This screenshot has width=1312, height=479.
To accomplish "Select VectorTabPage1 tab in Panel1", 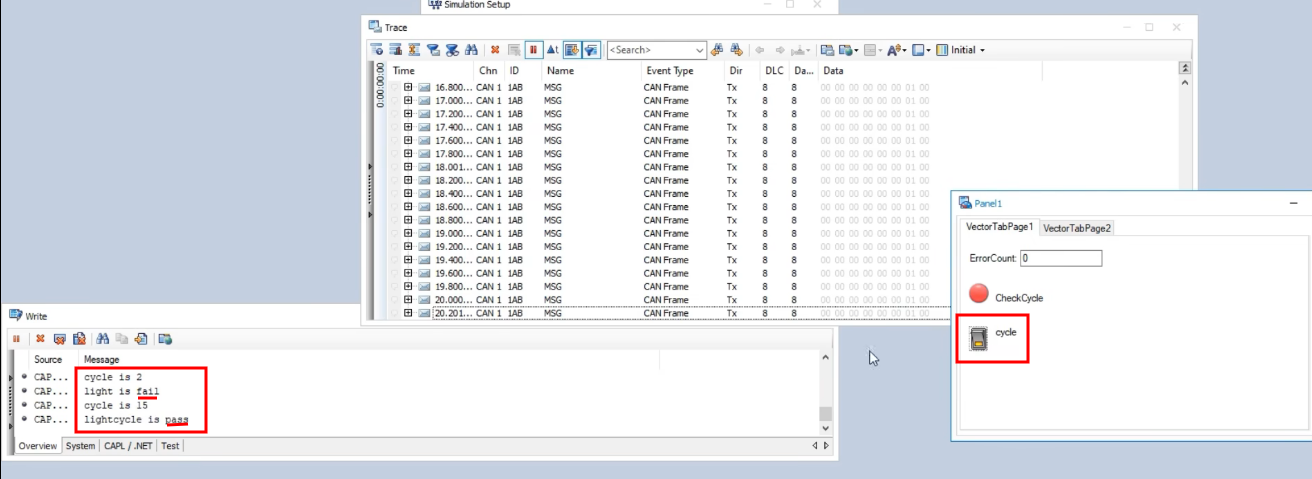I will pos(999,227).
